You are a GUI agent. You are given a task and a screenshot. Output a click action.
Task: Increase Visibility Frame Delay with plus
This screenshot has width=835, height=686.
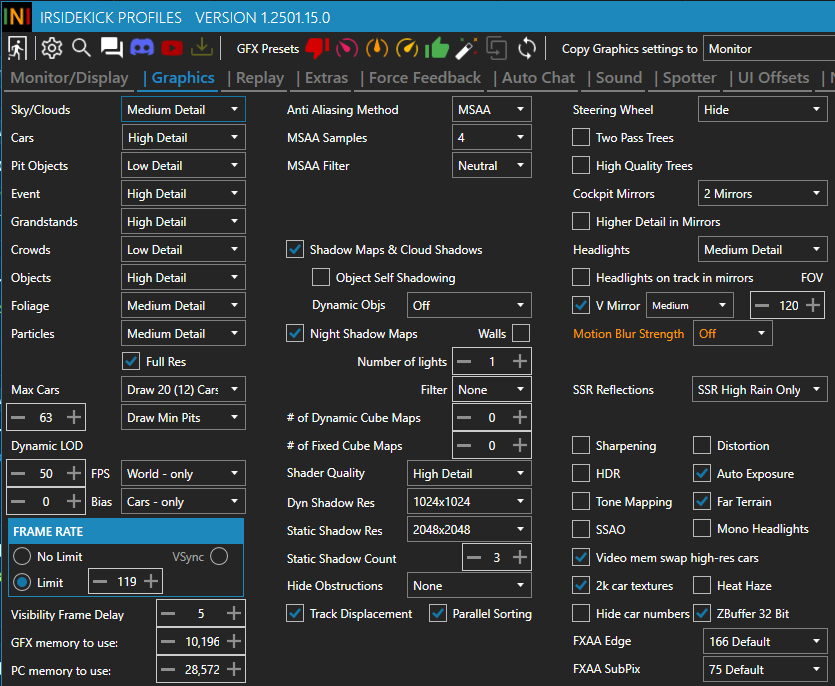(234, 614)
